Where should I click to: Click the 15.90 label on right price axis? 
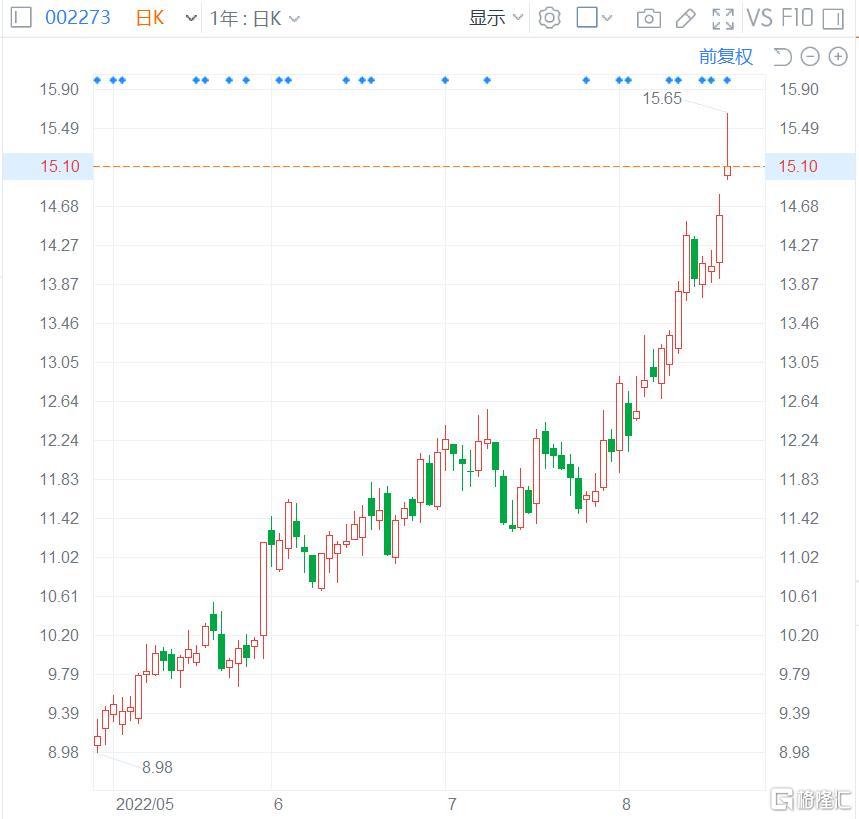[x=799, y=89]
